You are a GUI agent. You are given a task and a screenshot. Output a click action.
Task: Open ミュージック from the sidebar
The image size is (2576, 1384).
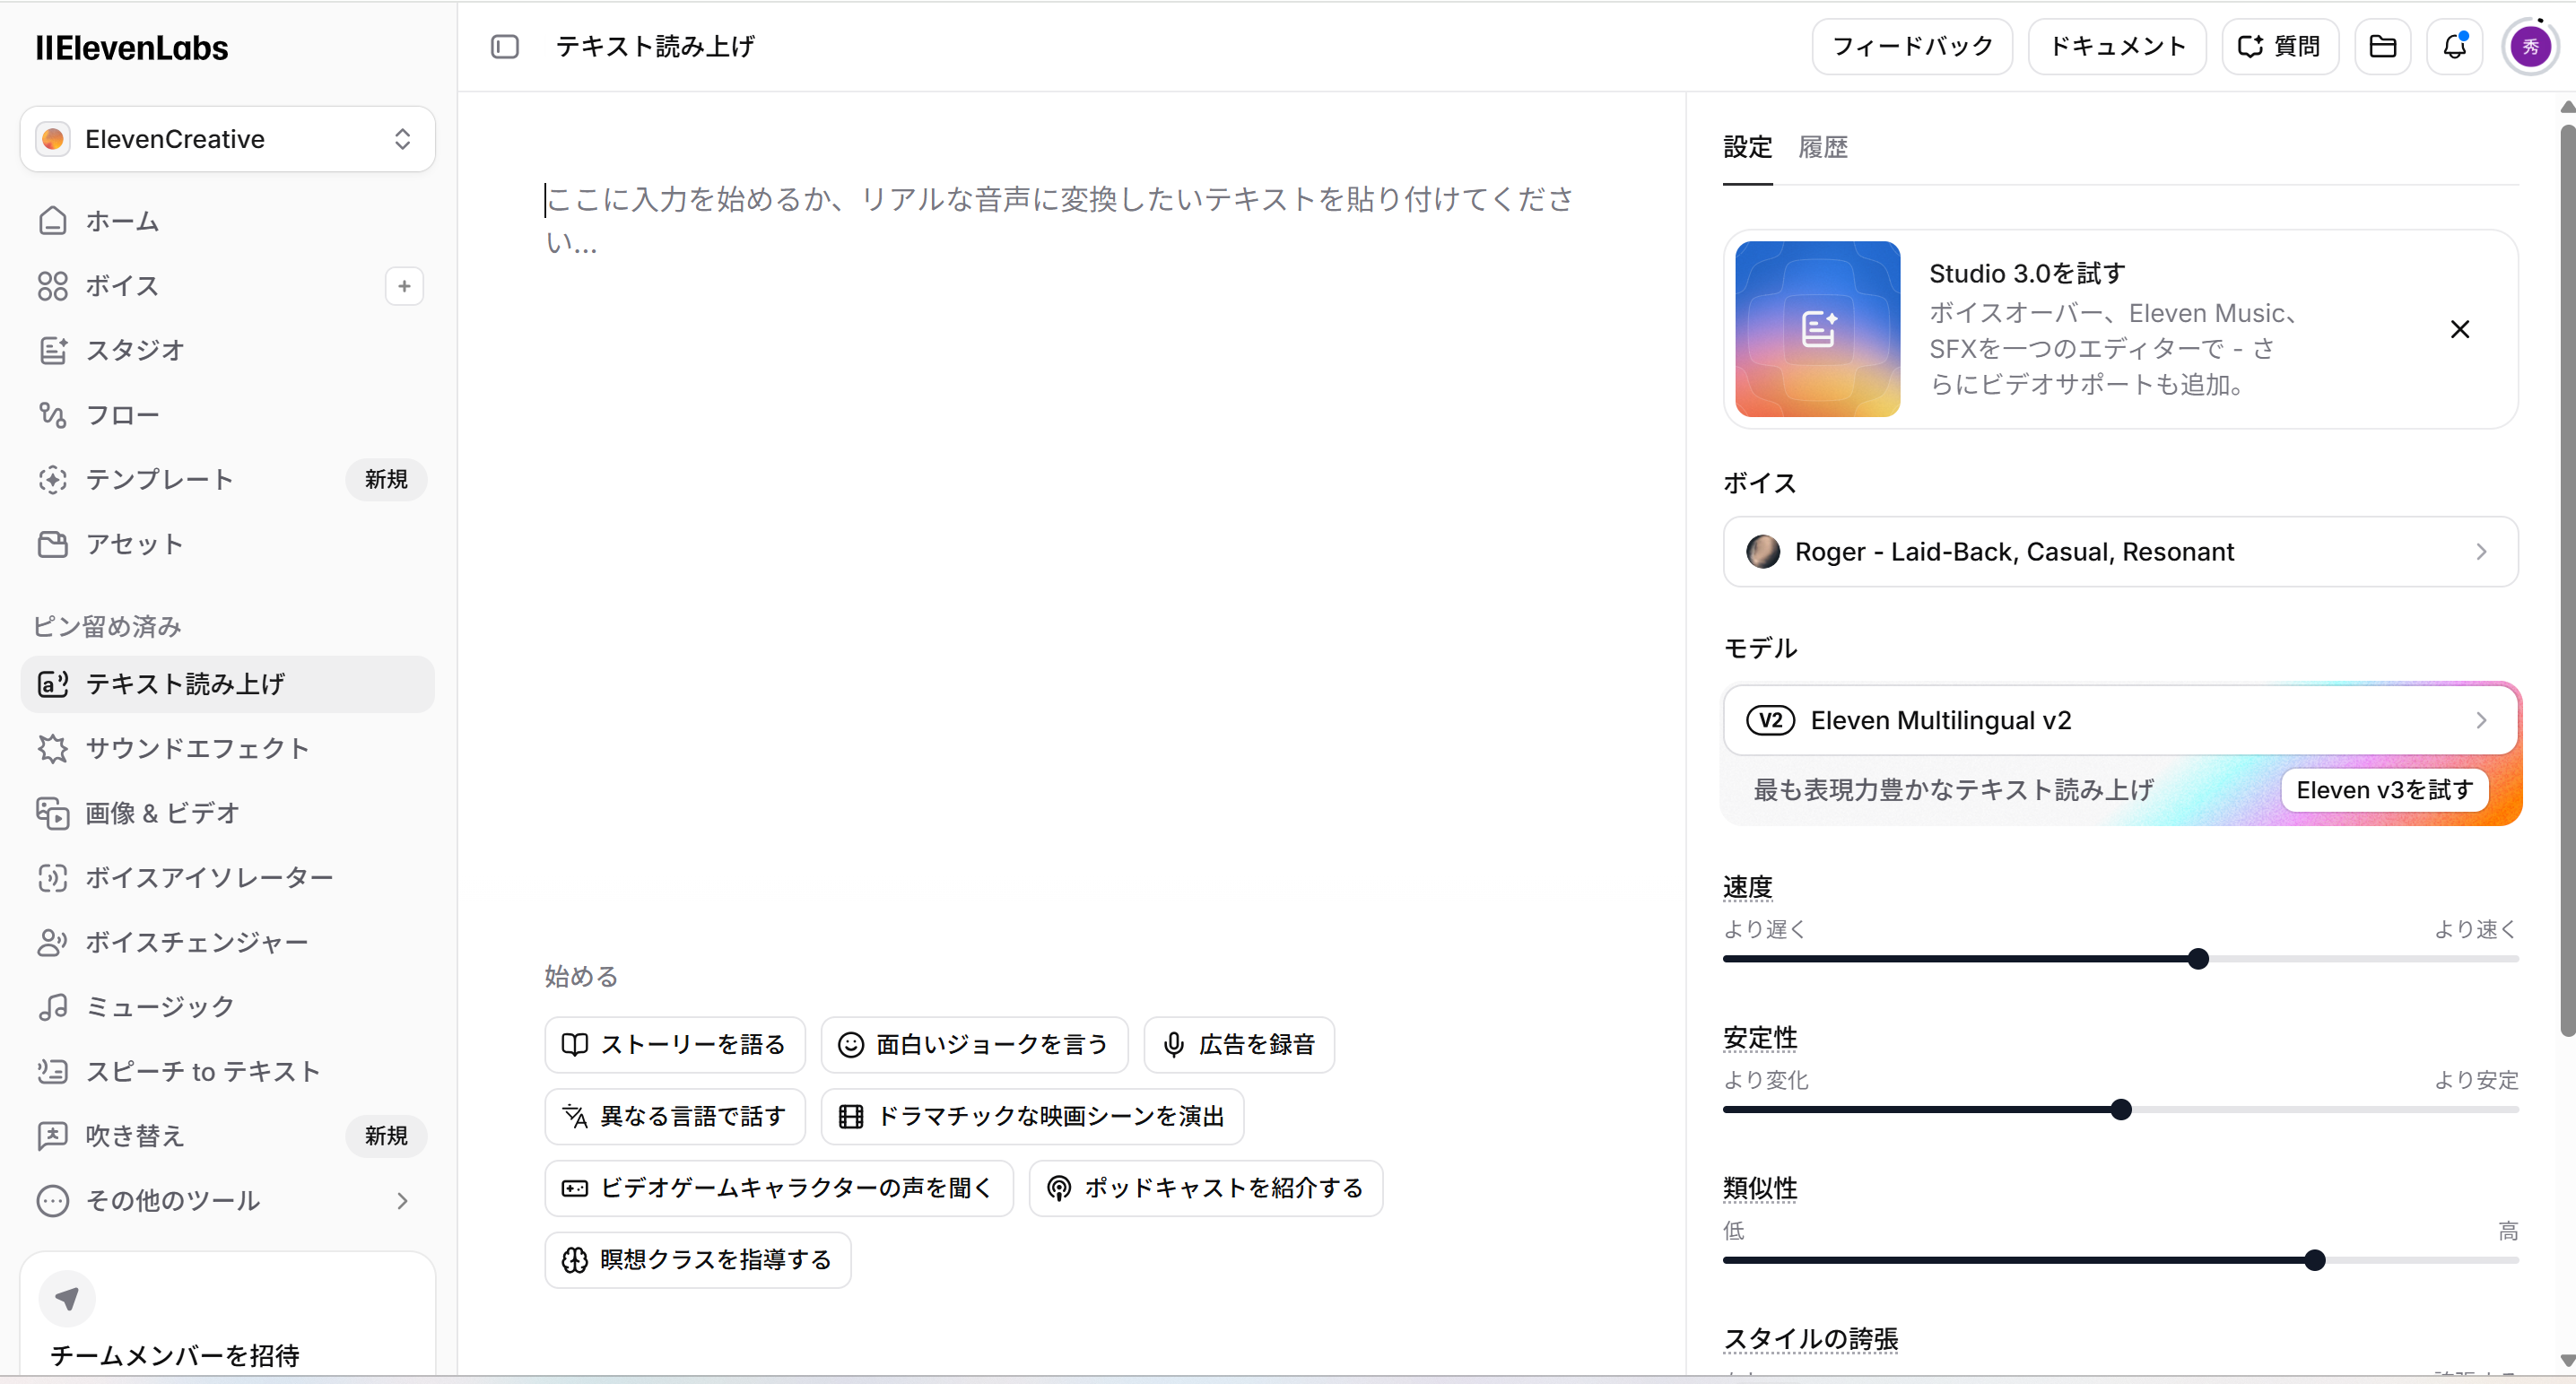[228, 1006]
